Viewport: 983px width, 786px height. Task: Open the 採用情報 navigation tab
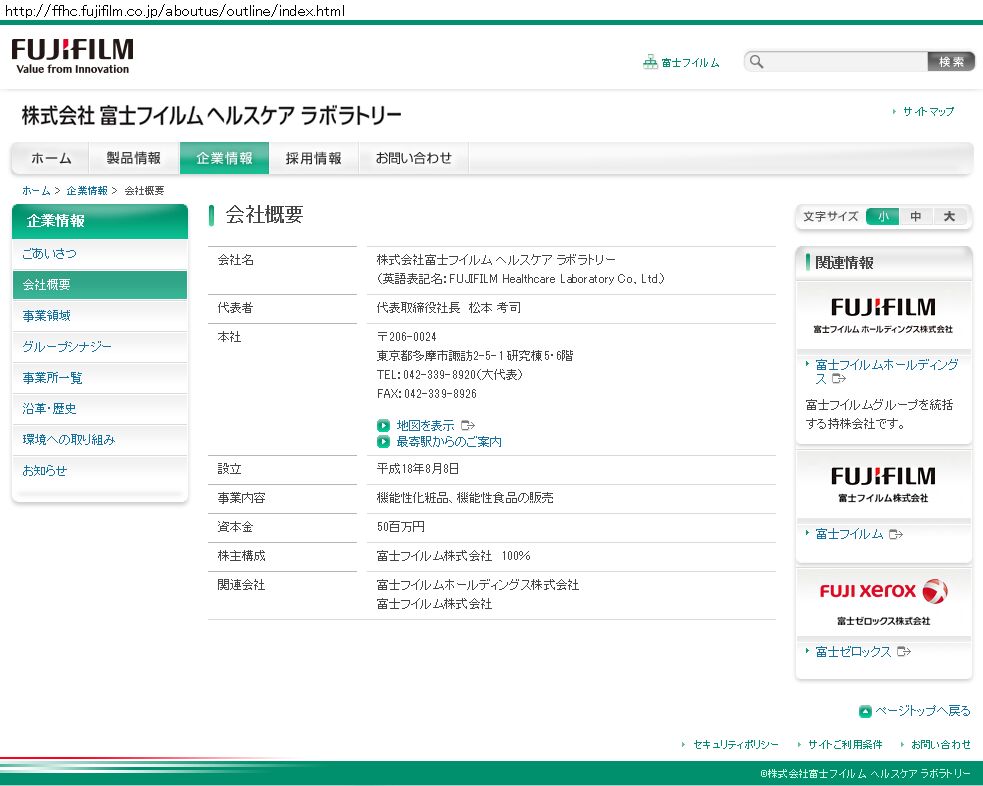[313, 158]
